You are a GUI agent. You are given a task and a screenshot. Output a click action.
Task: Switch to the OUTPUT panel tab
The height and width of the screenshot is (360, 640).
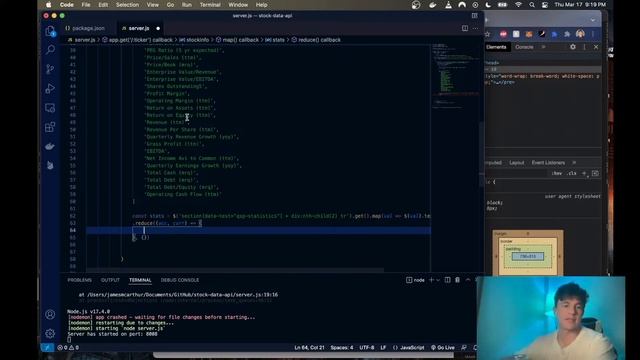[x=110, y=280]
